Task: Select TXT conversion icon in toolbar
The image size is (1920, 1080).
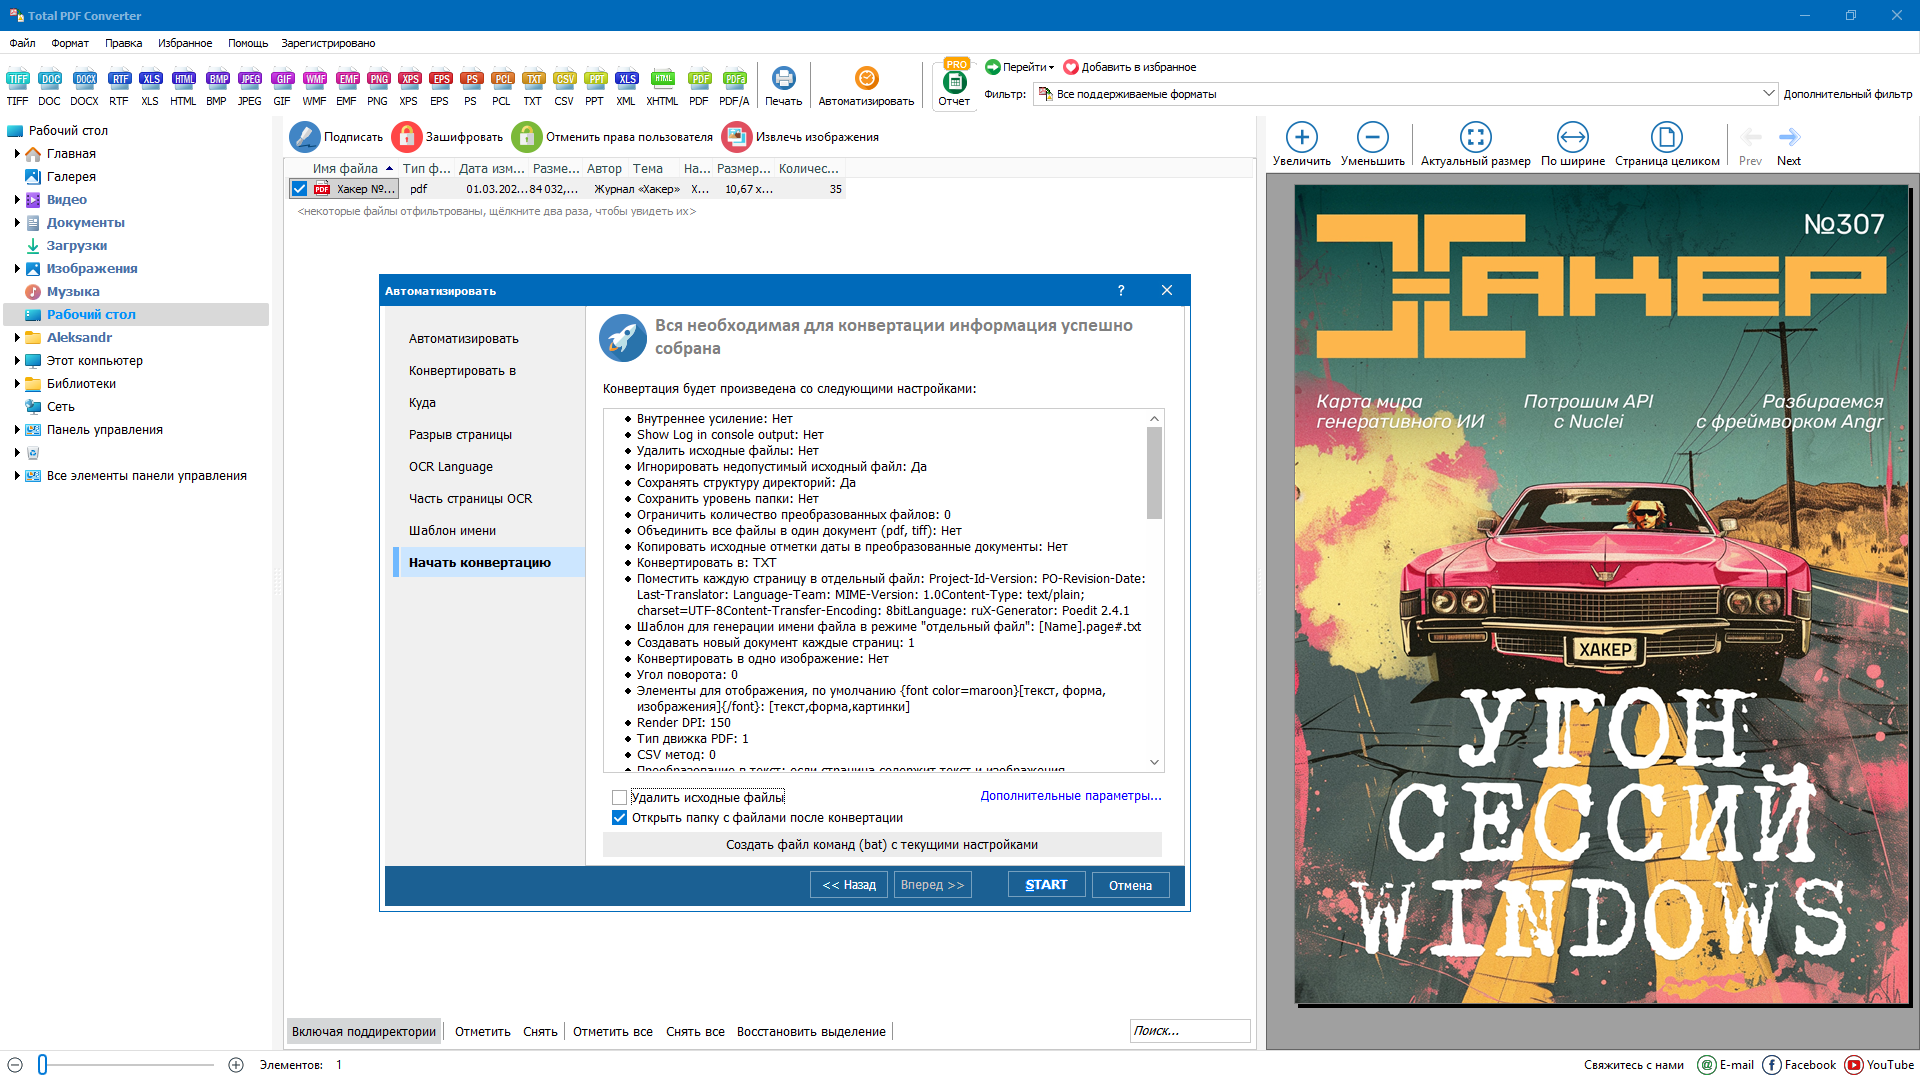Action: pos(533,87)
